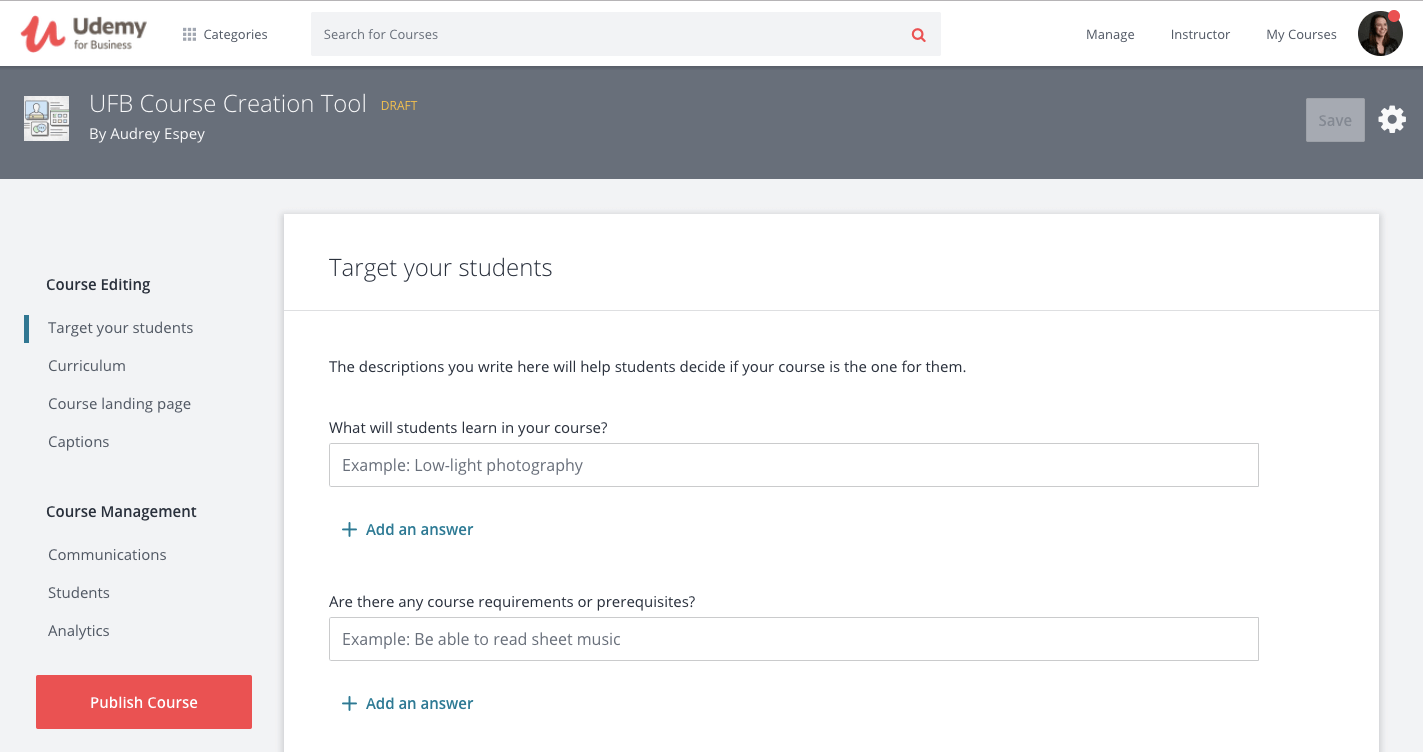Open course settings via the gear icon
This screenshot has width=1423, height=752.
pyautogui.click(x=1392, y=119)
